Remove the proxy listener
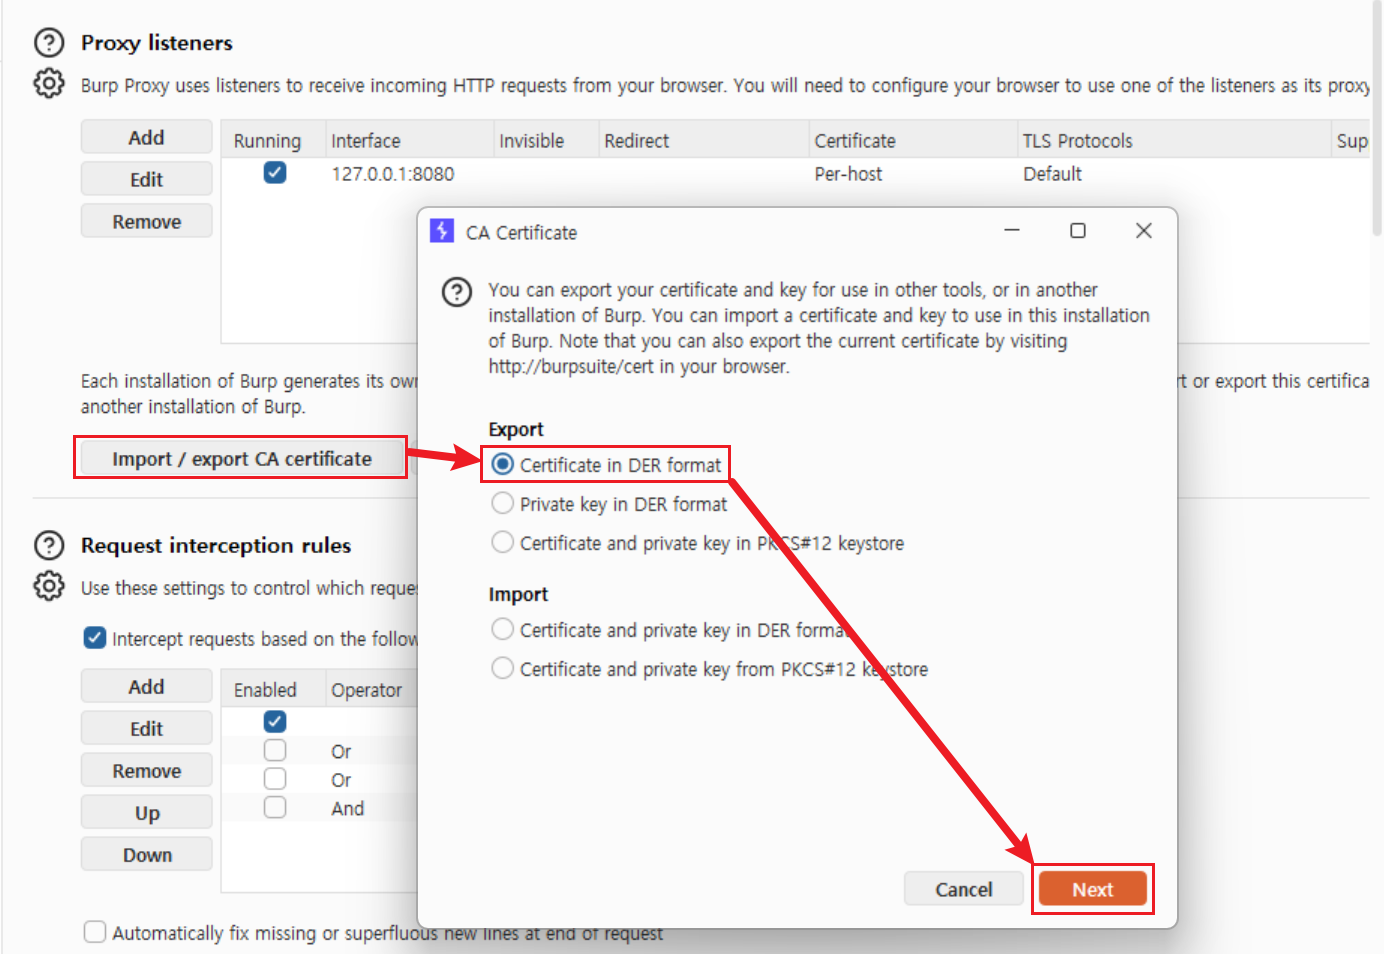The width and height of the screenshot is (1384, 954). click(x=146, y=221)
